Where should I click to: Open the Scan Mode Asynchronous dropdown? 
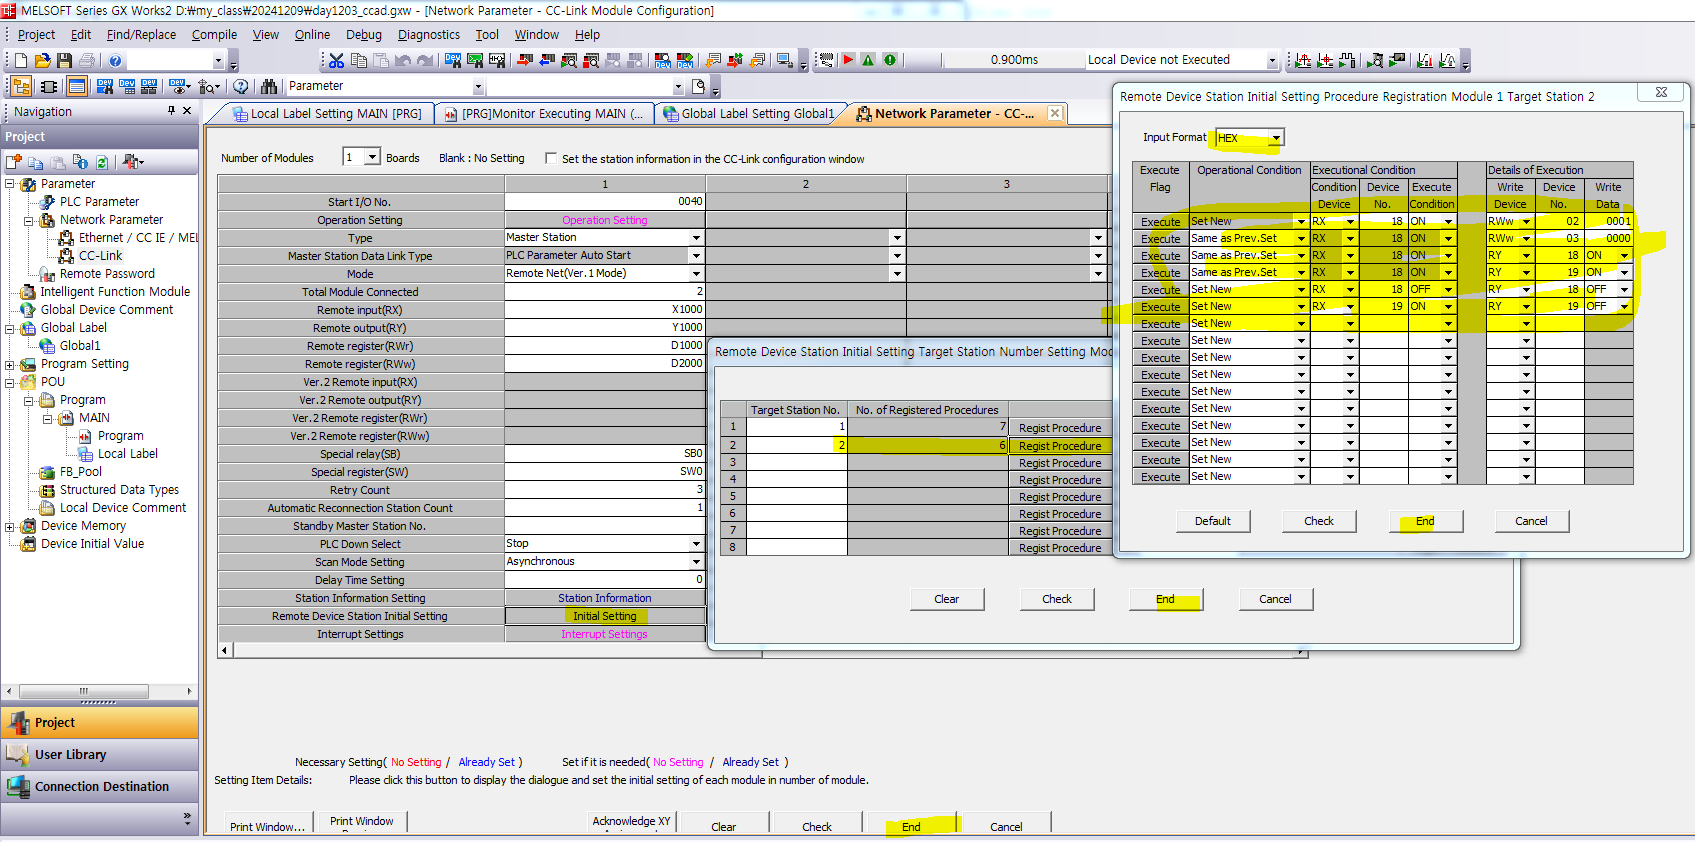click(696, 562)
